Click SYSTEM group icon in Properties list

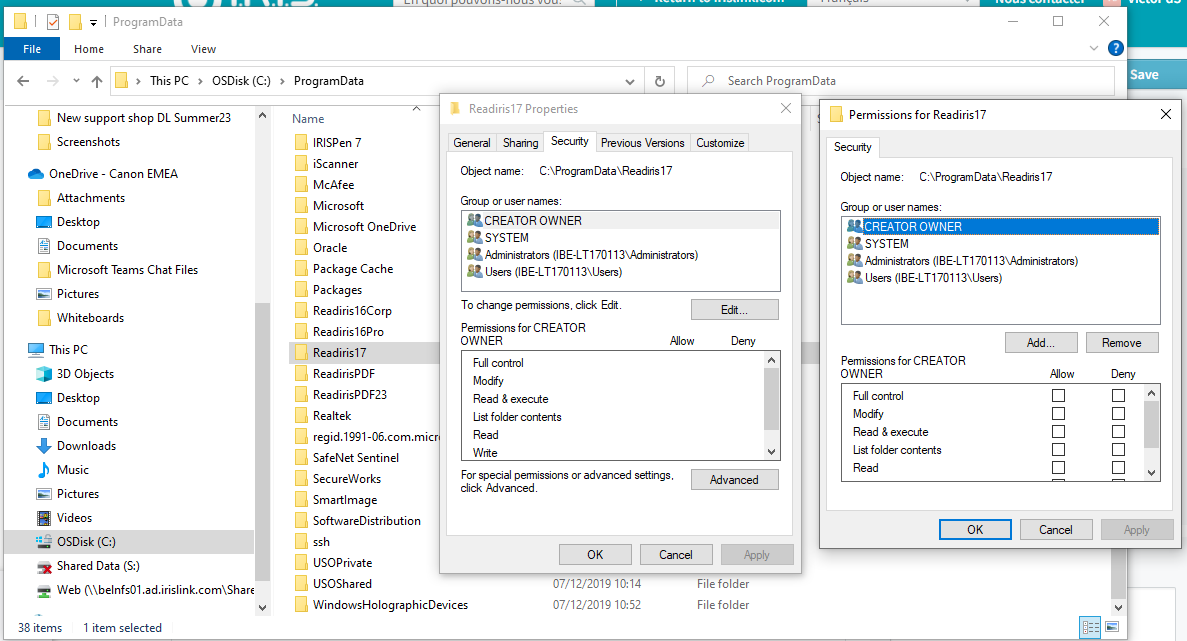[x=475, y=238]
